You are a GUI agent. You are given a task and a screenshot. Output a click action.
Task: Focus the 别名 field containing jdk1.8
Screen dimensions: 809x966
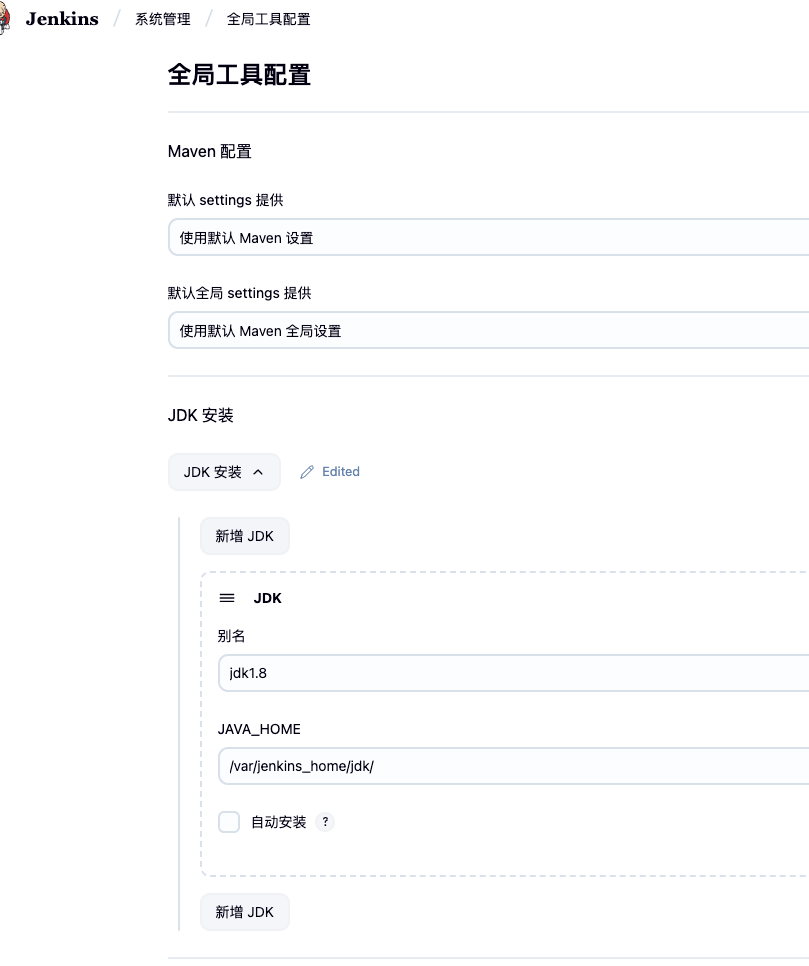coord(512,673)
